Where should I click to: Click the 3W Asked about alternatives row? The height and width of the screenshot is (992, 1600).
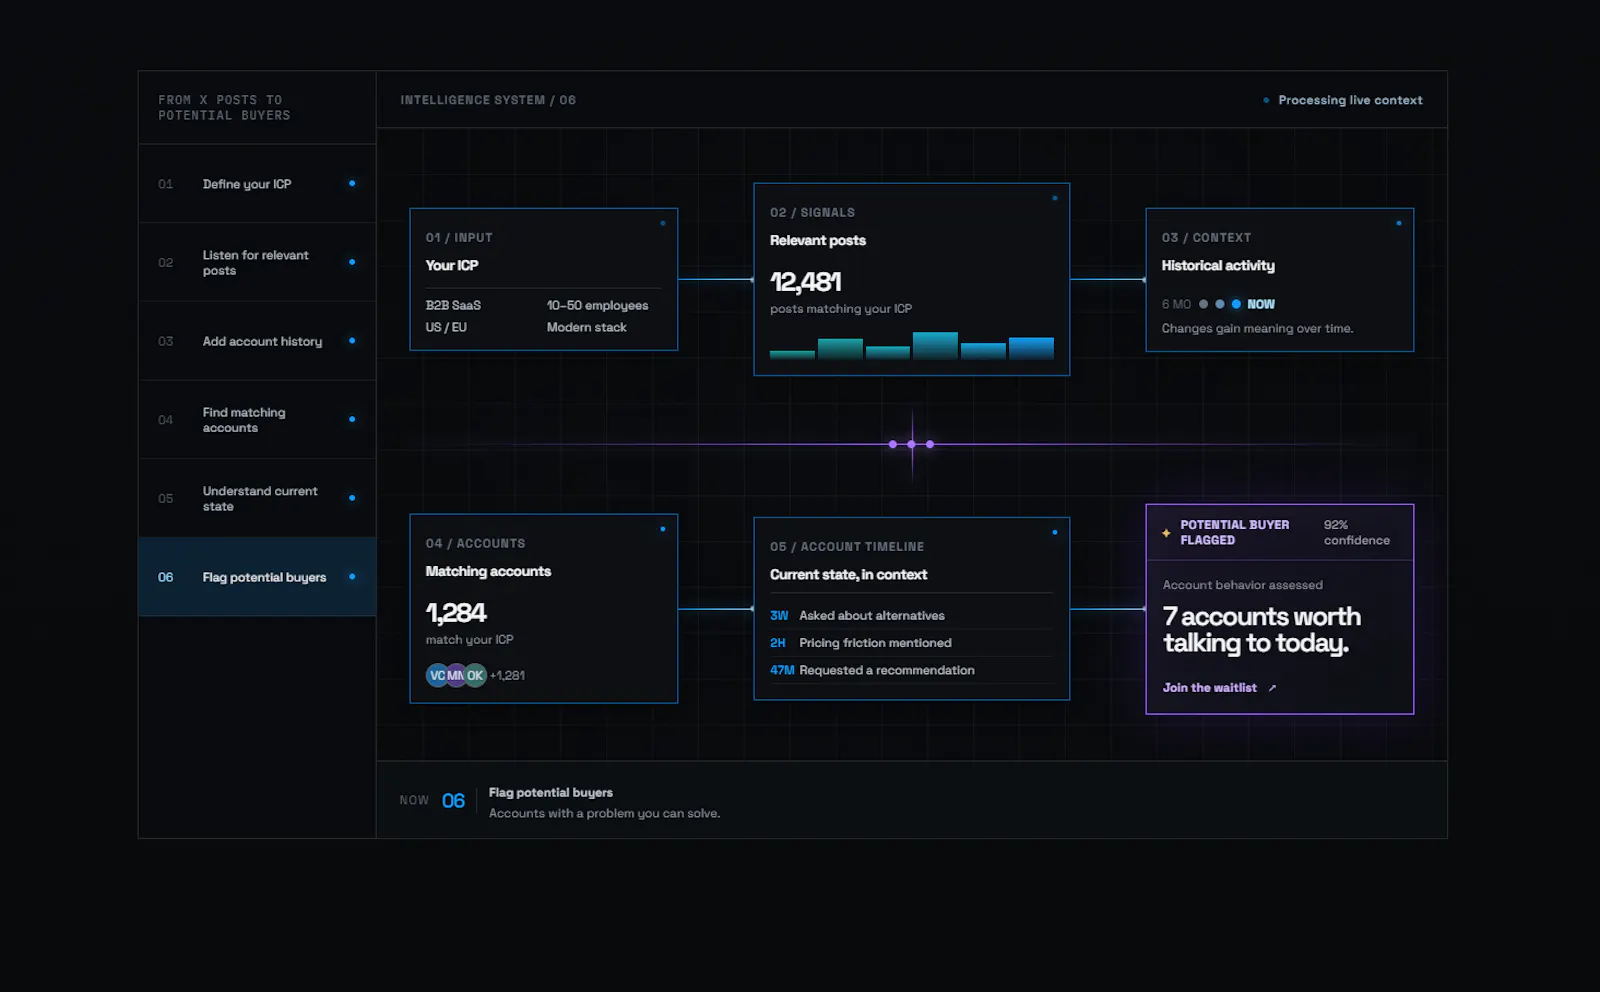click(911, 616)
